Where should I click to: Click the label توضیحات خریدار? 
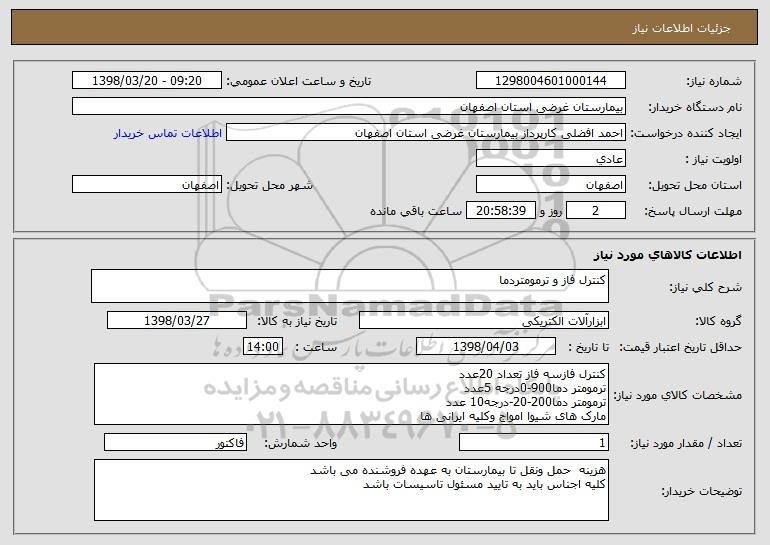tap(702, 491)
